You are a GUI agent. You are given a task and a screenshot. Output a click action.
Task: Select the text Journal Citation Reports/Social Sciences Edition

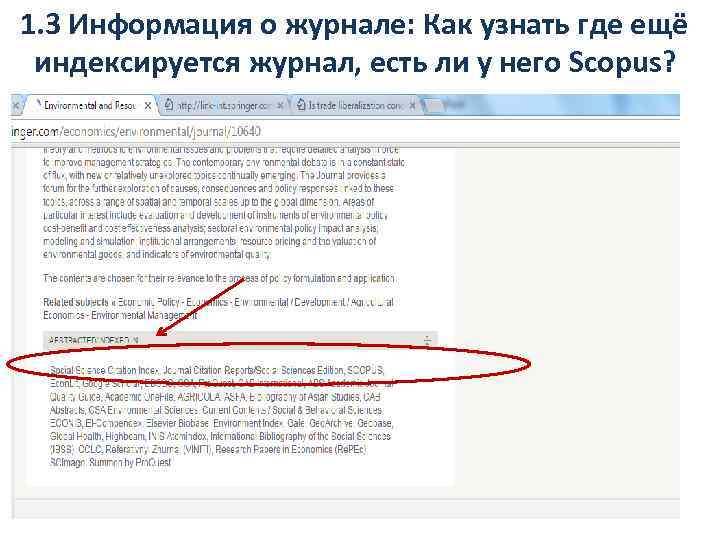(x=253, y=370)
